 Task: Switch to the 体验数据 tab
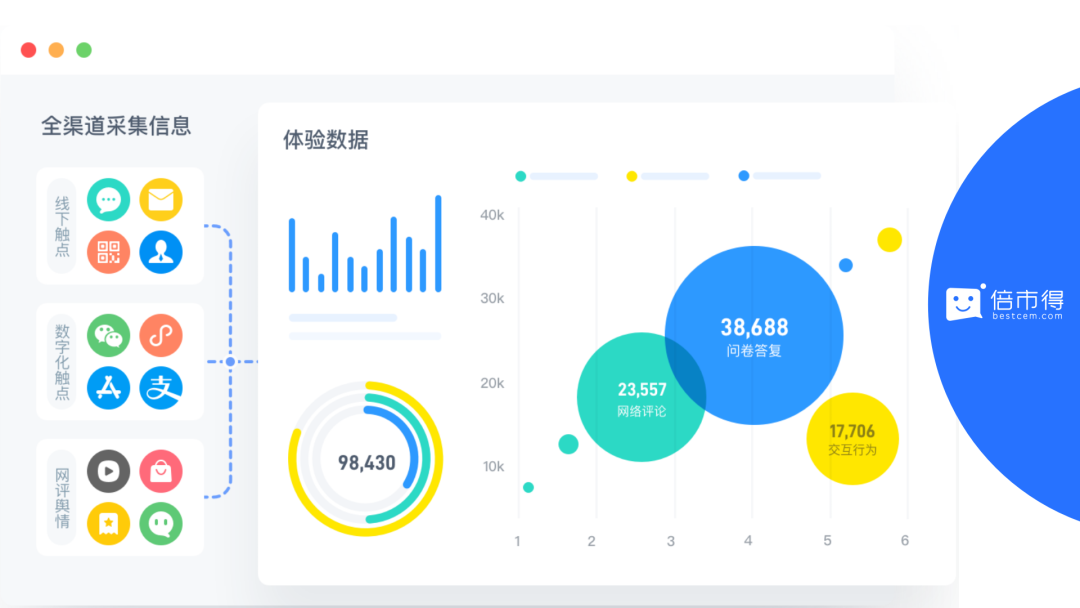tap(325, 140)
